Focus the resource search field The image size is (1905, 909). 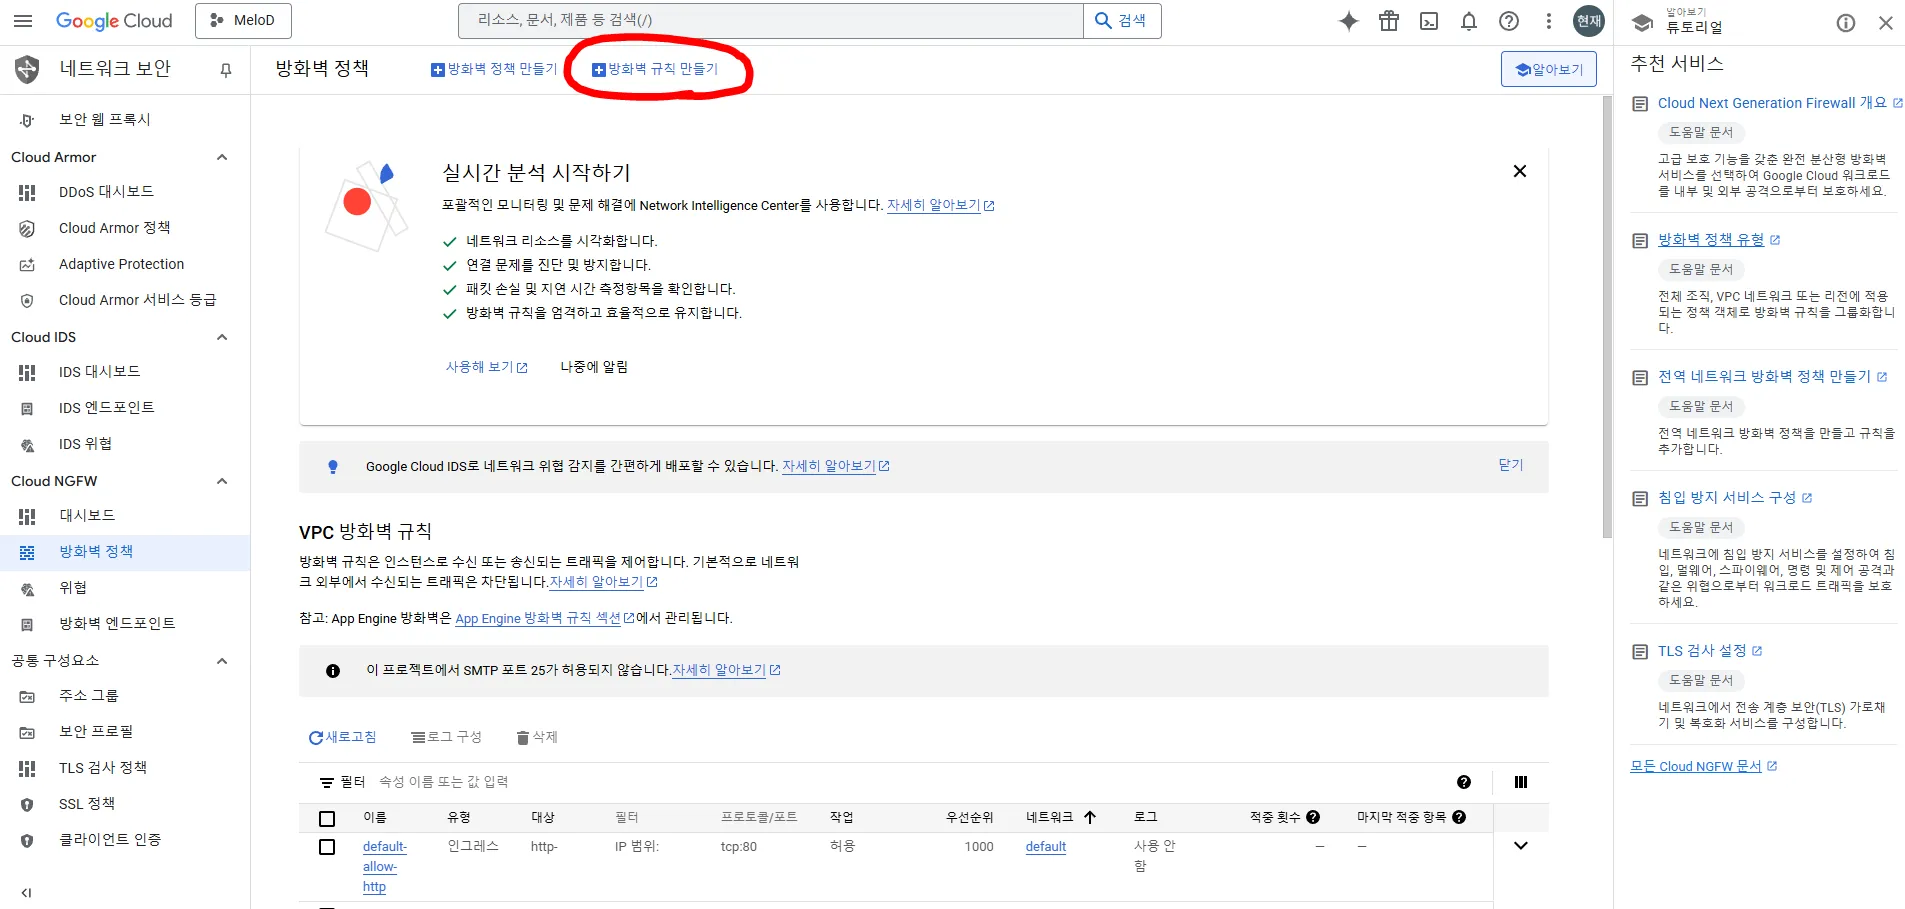pos(771,21)
